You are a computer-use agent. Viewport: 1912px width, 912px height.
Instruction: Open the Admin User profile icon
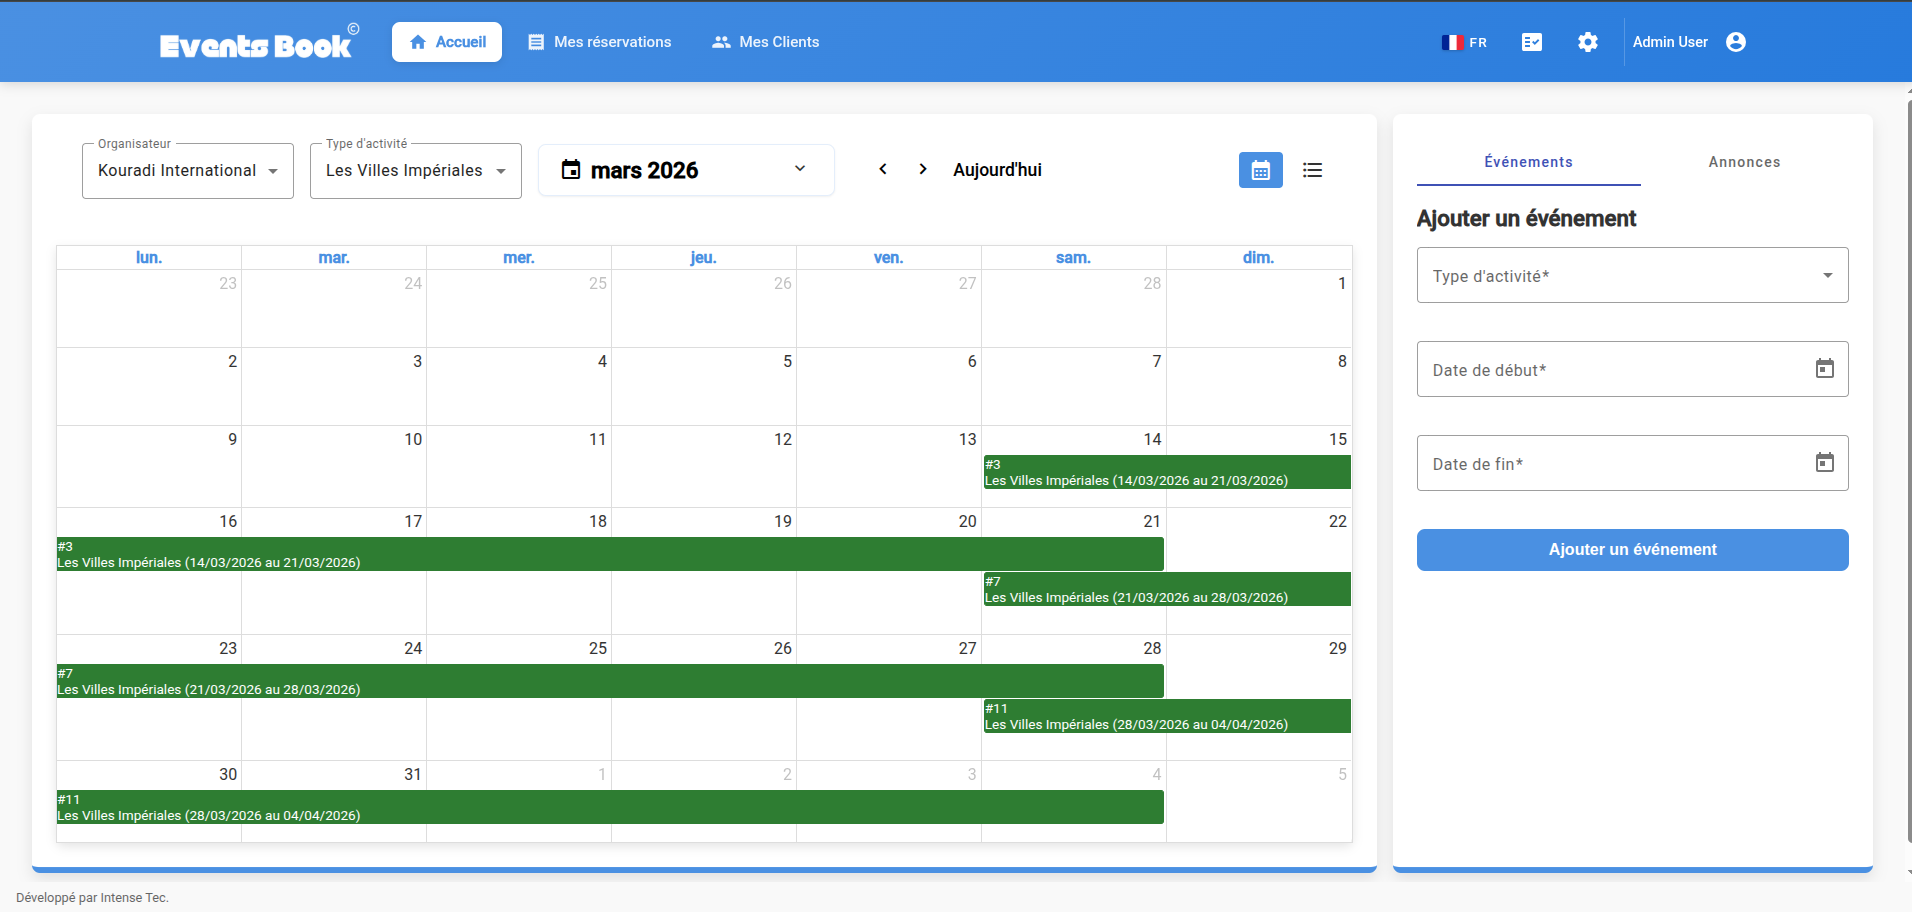click(x=1736, y=42)
